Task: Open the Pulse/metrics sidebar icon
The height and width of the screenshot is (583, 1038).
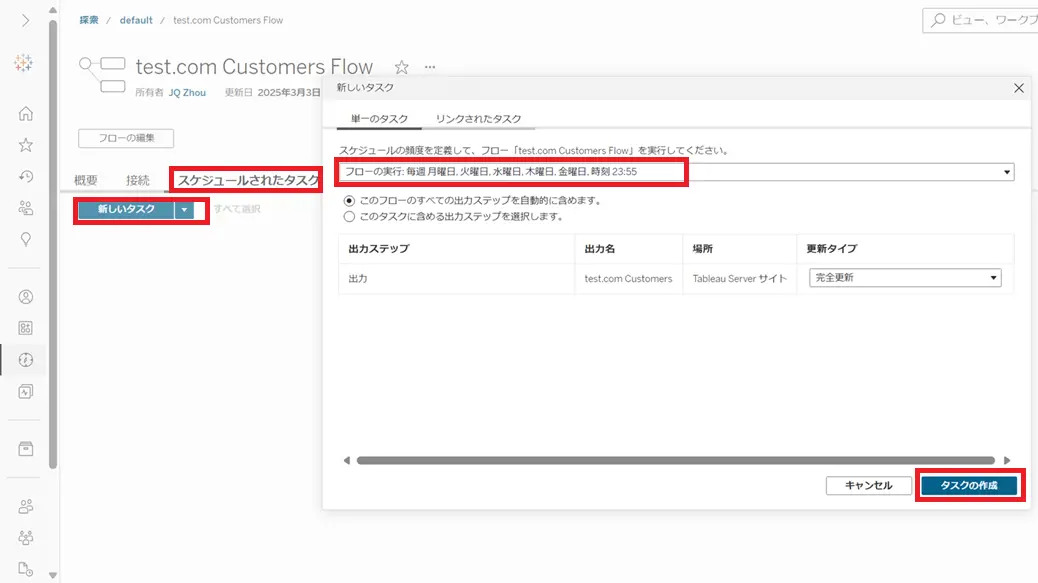Action: 26,392
